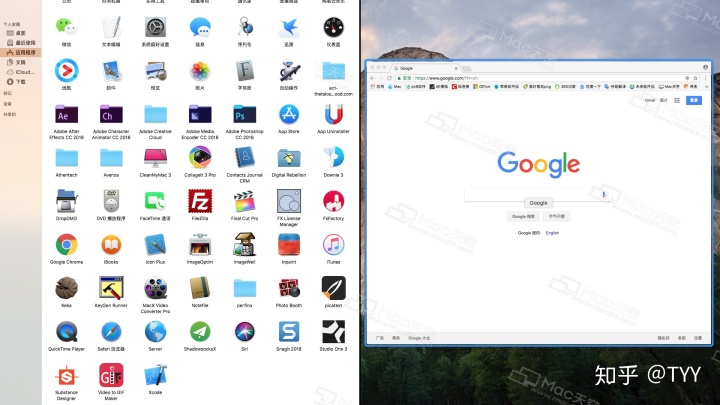
Task: Open the WeChat app icon
Action: (66, 27)
